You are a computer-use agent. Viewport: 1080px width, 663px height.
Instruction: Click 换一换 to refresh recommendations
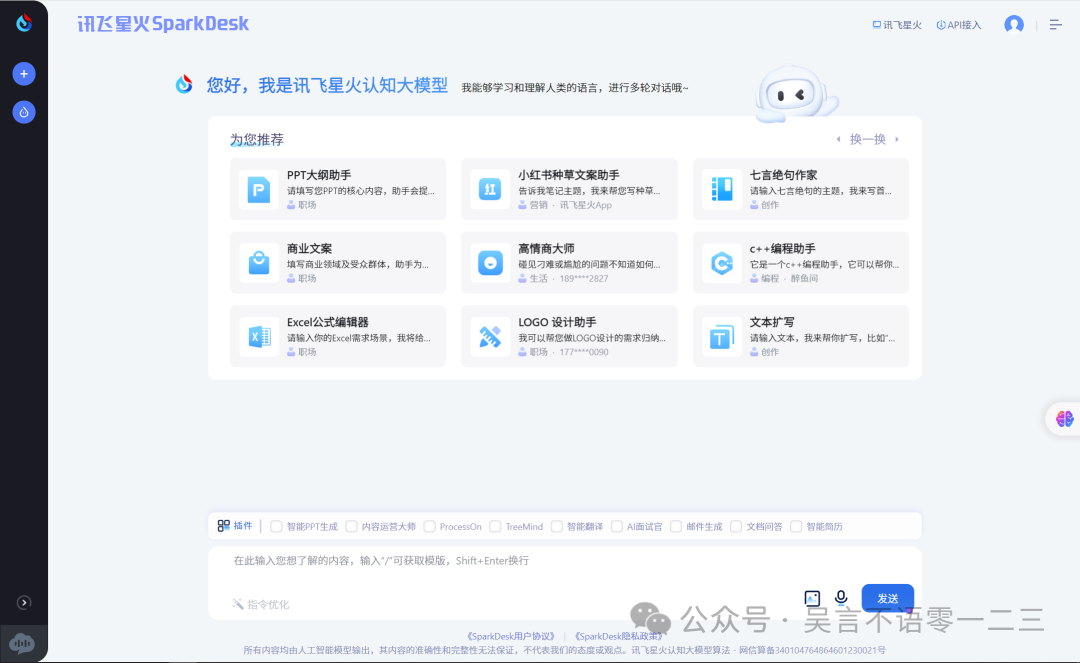tap(866, 139)
